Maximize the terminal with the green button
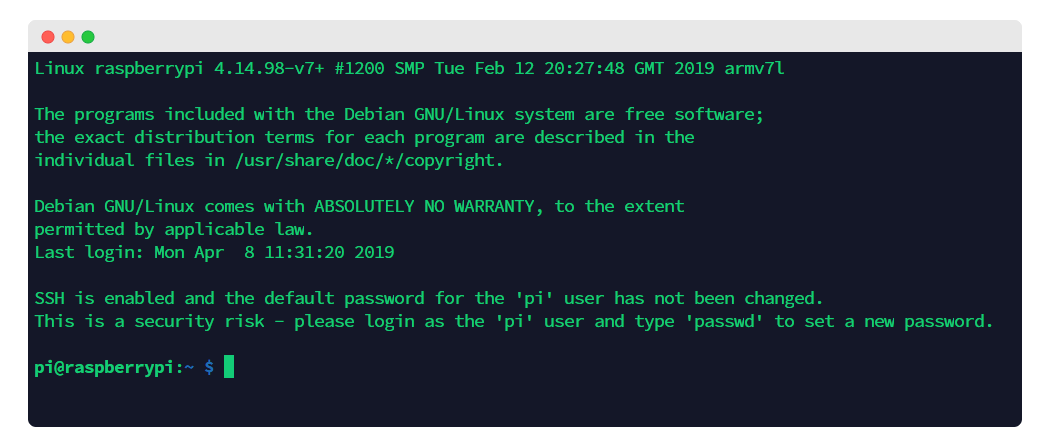This screenshot has width=1050, height=447. (88, 37)
